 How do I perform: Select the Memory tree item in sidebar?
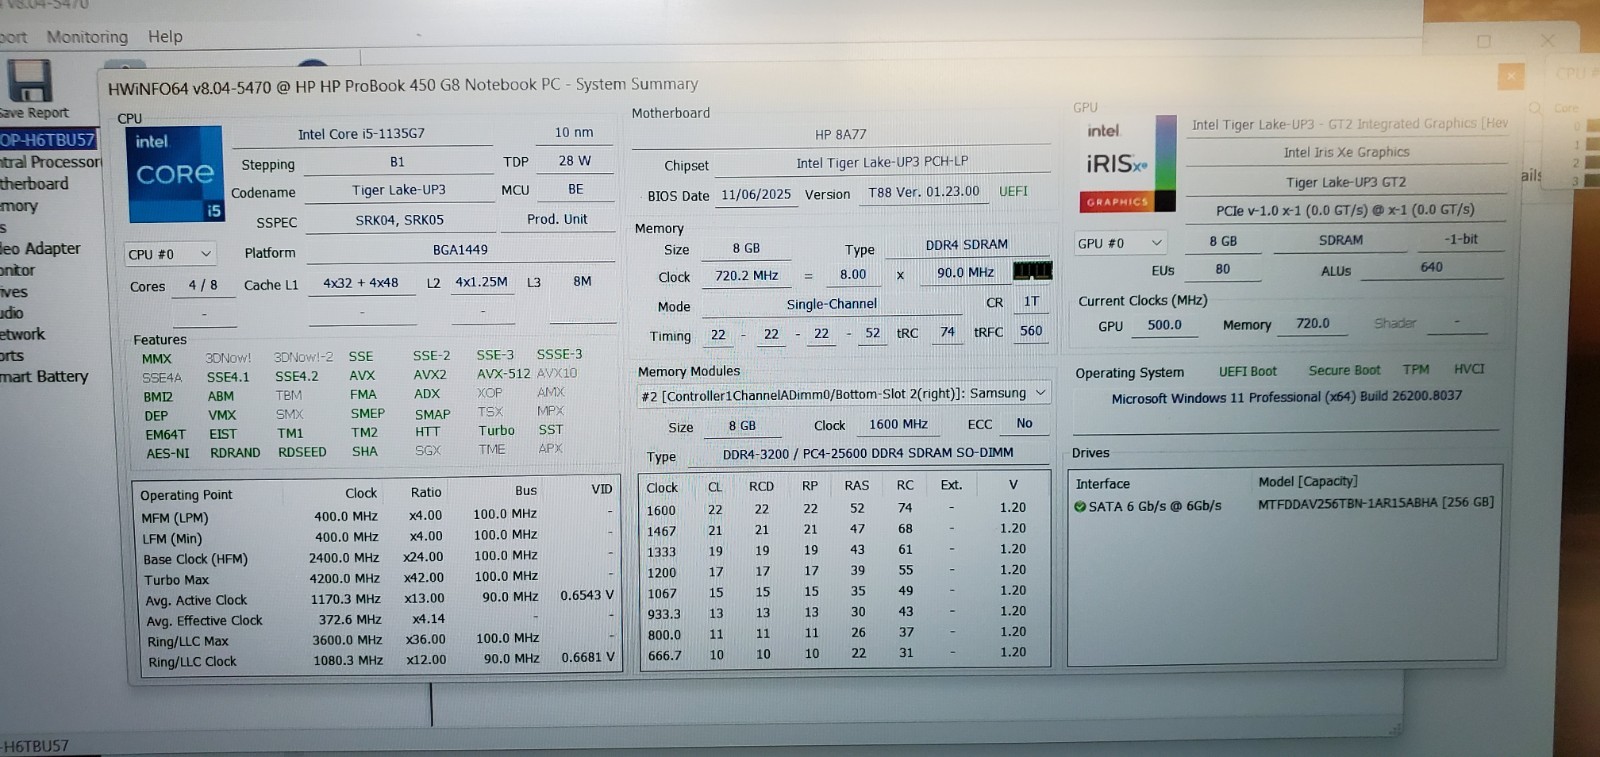[19, 206]
